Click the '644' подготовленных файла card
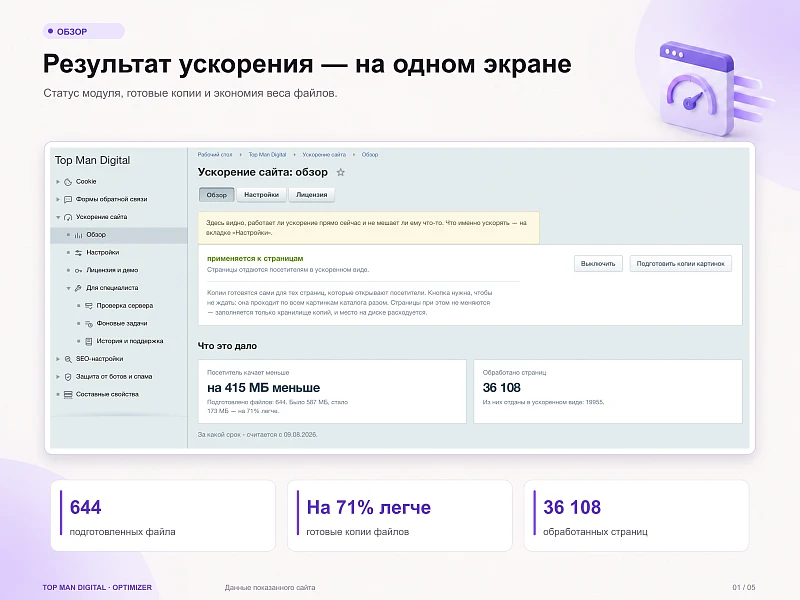 tap(163, 515)
